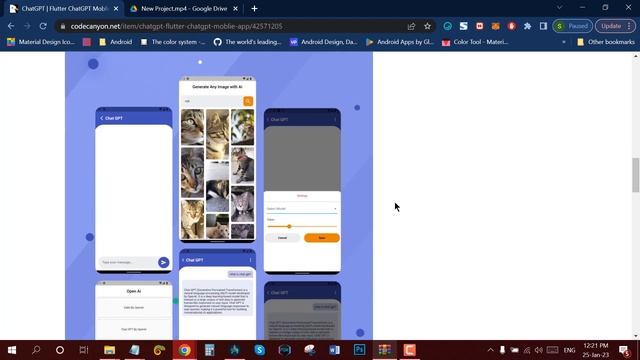This screenshot has width=640, height=360.
Task: Switch to the ChatGPT Flutter tab
Action: pyautogui.click(x=64, y=9)
